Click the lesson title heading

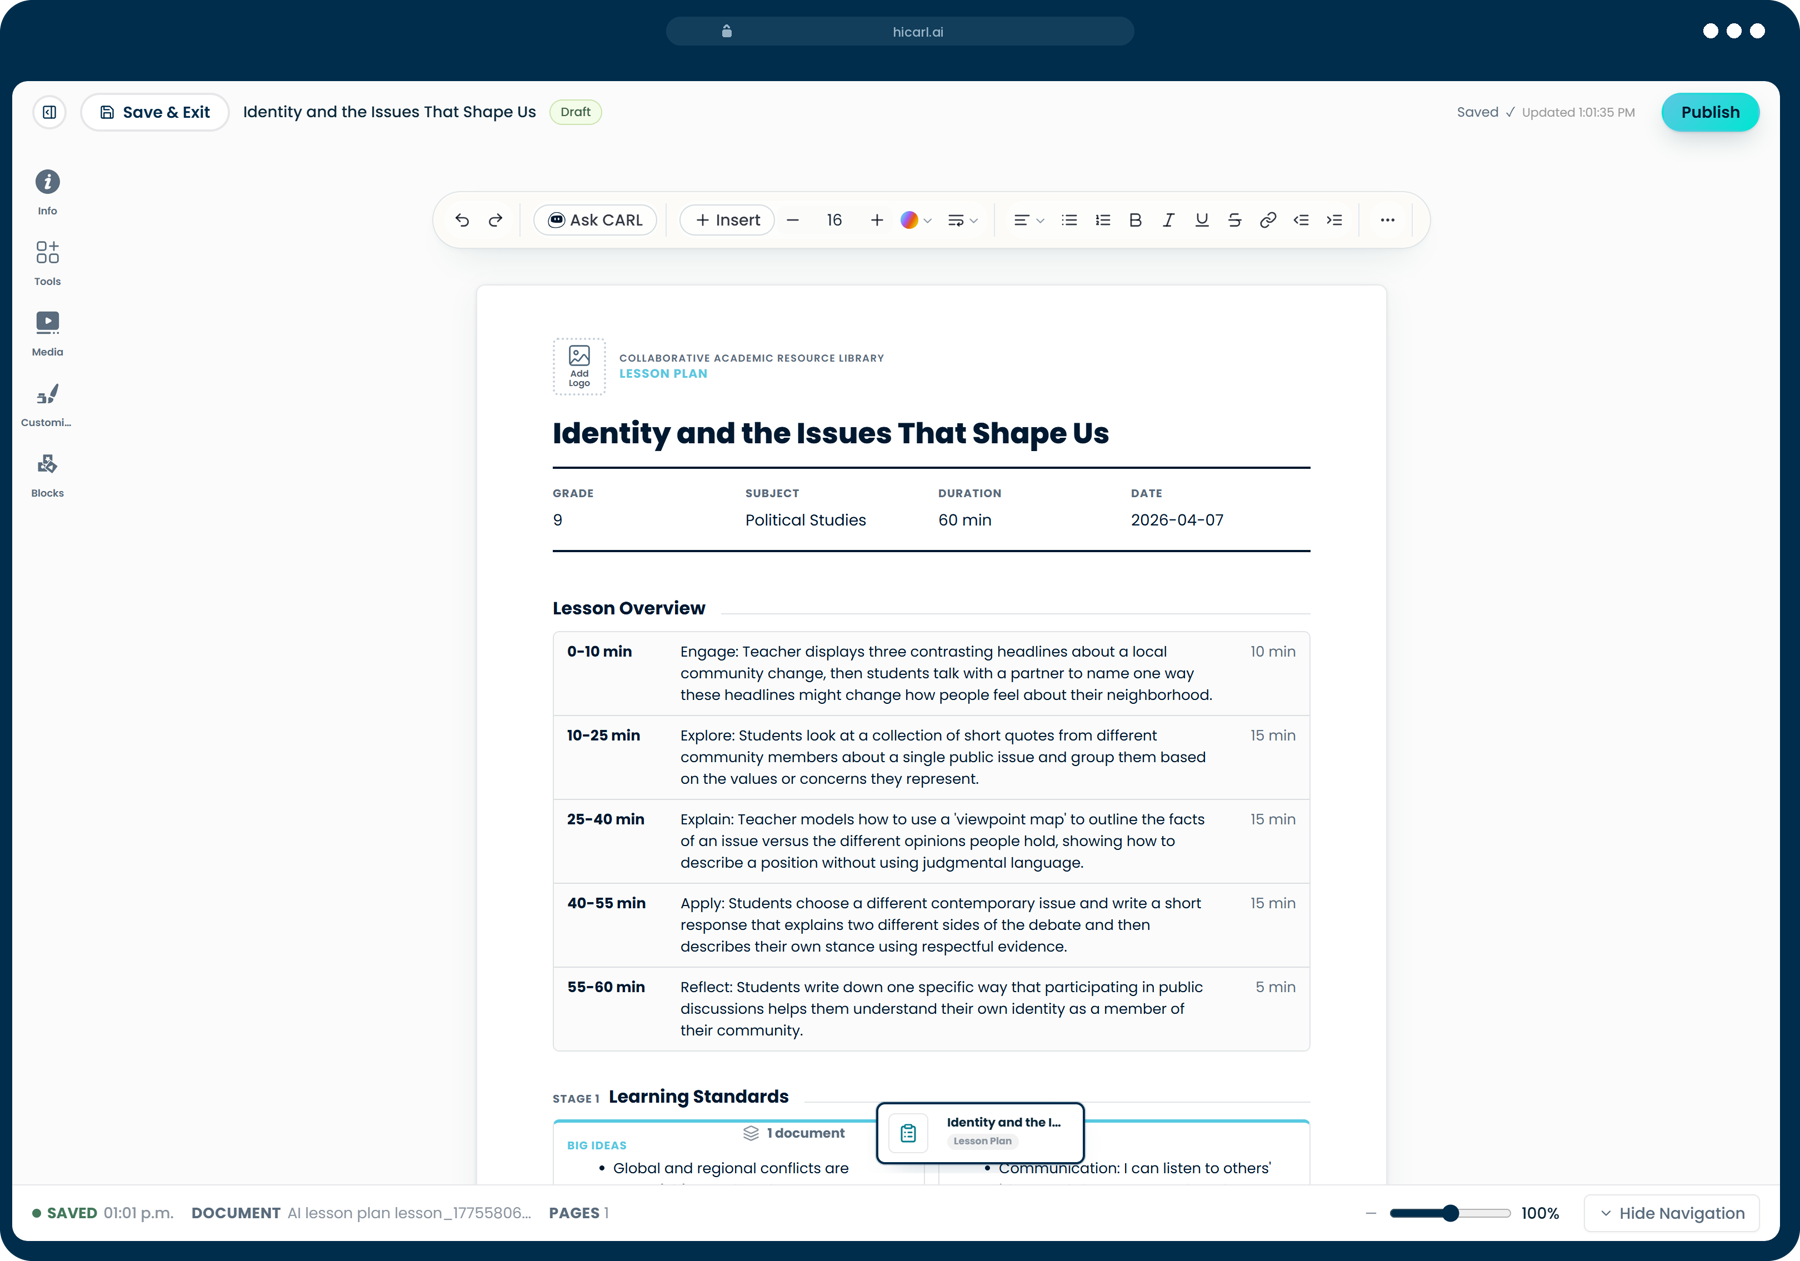830,433
